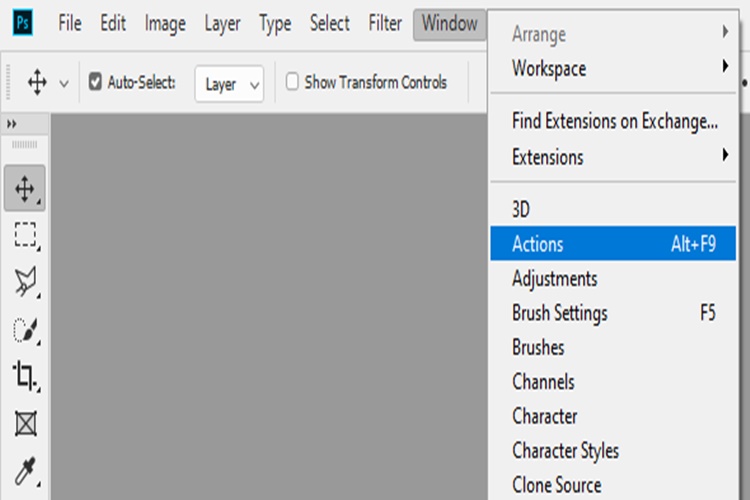
Task: Open Brush Settings panel
Action: [x=613, y=313]
